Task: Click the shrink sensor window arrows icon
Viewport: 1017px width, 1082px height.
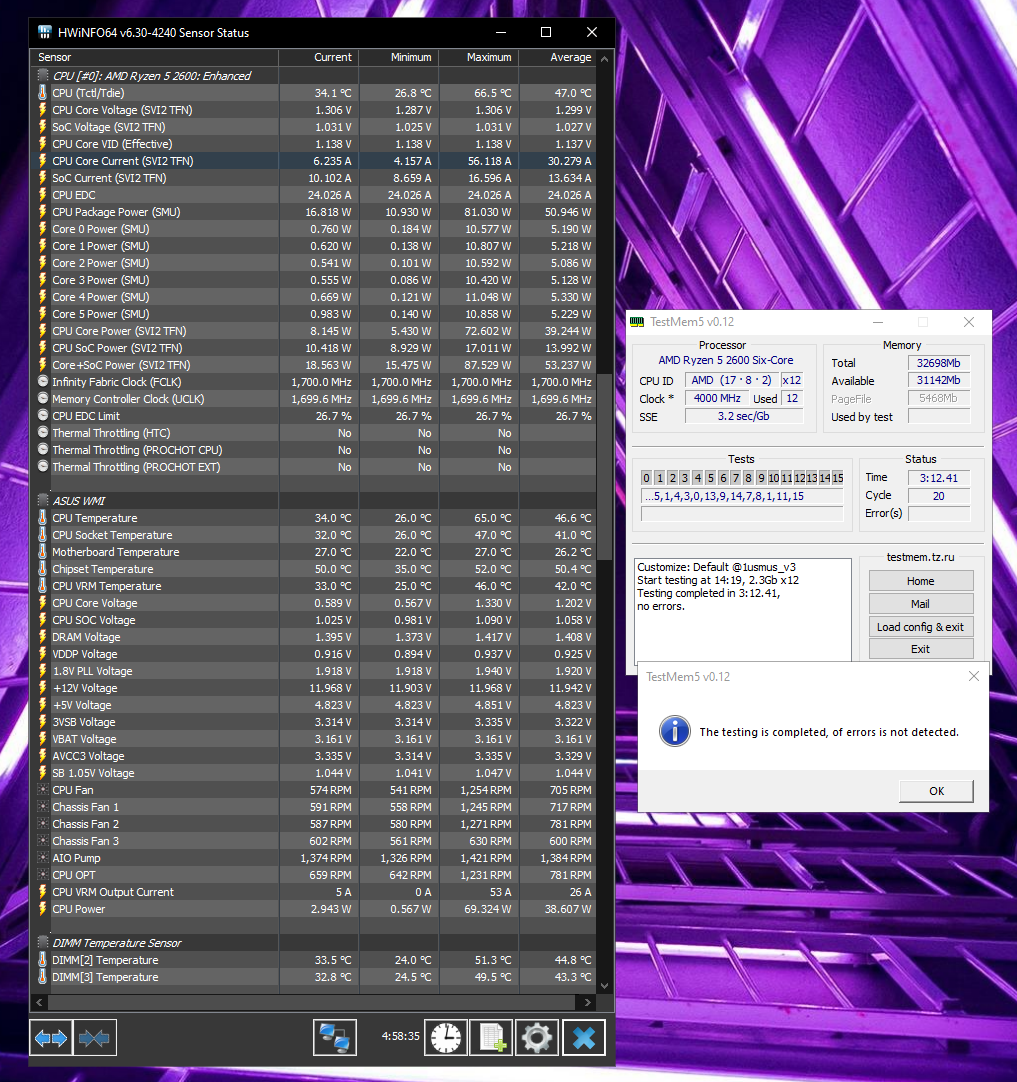Action: pyautogui.click(x=95, y=1037)
